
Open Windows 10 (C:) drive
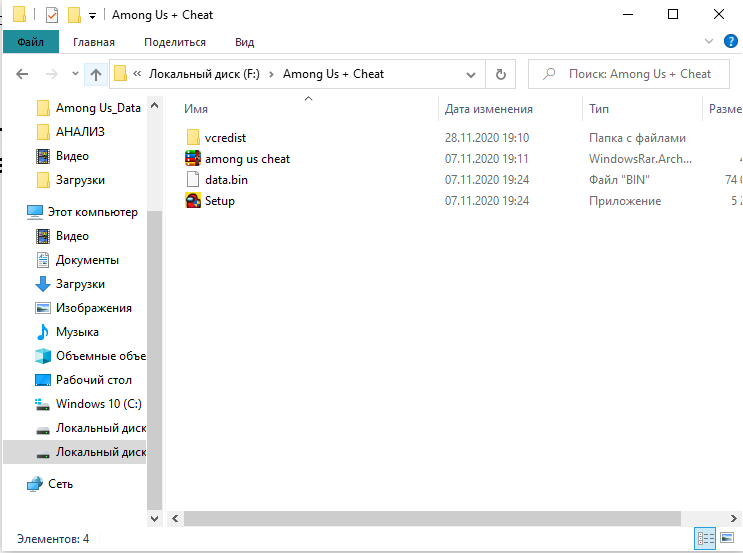(88, 404)
